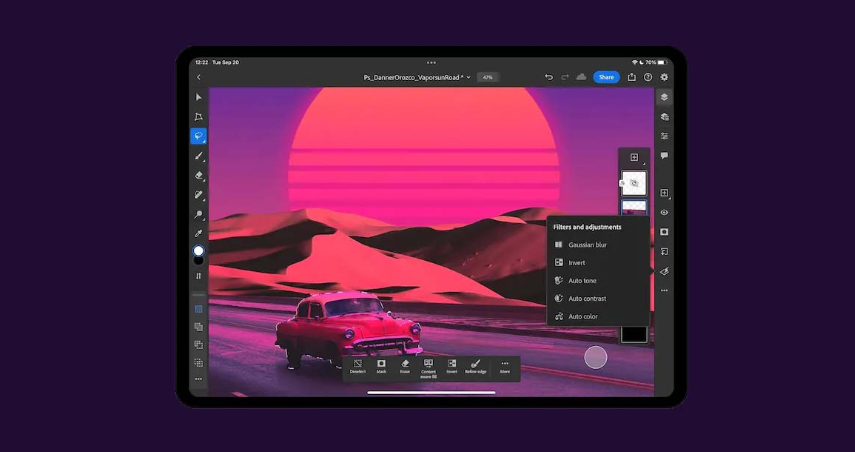Open more layer actions three dots
The height and width of the screenshot is (452, 855).
coord(664,291)
